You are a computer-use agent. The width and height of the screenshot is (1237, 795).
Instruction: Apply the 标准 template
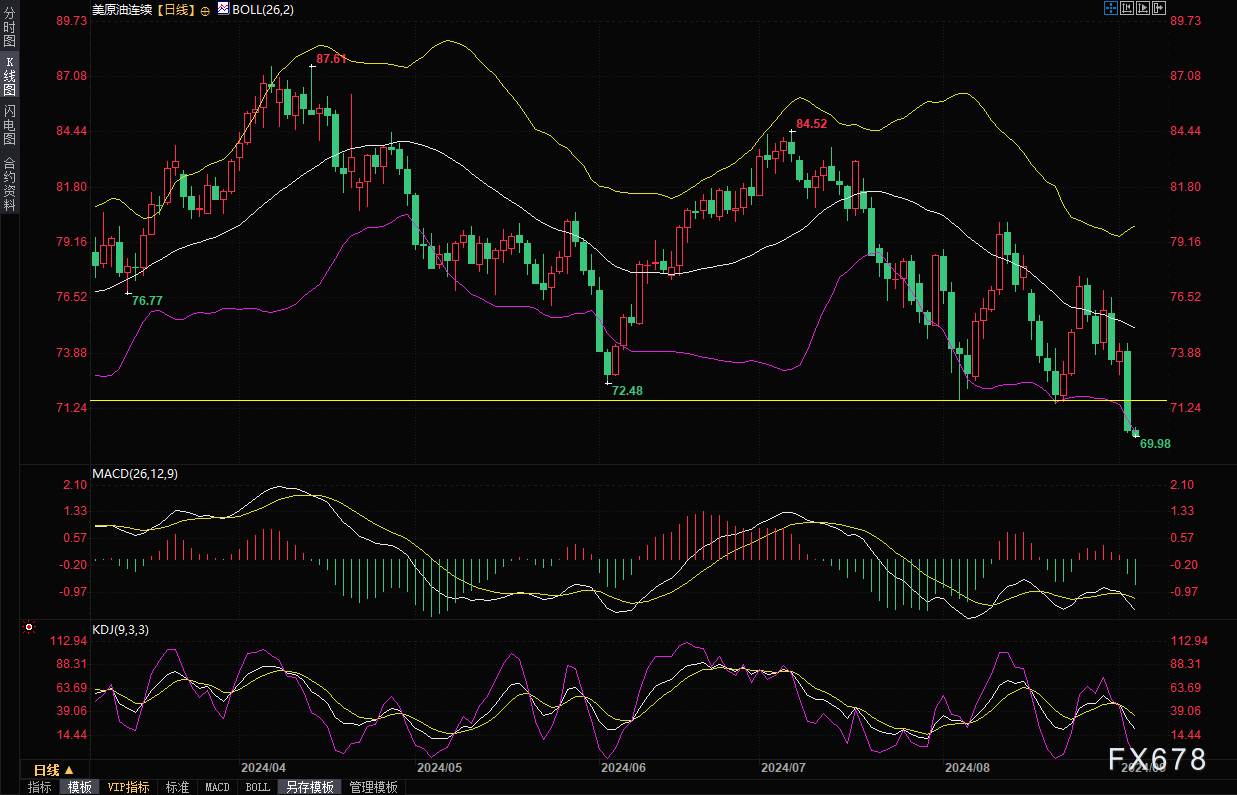pos(178,787)
